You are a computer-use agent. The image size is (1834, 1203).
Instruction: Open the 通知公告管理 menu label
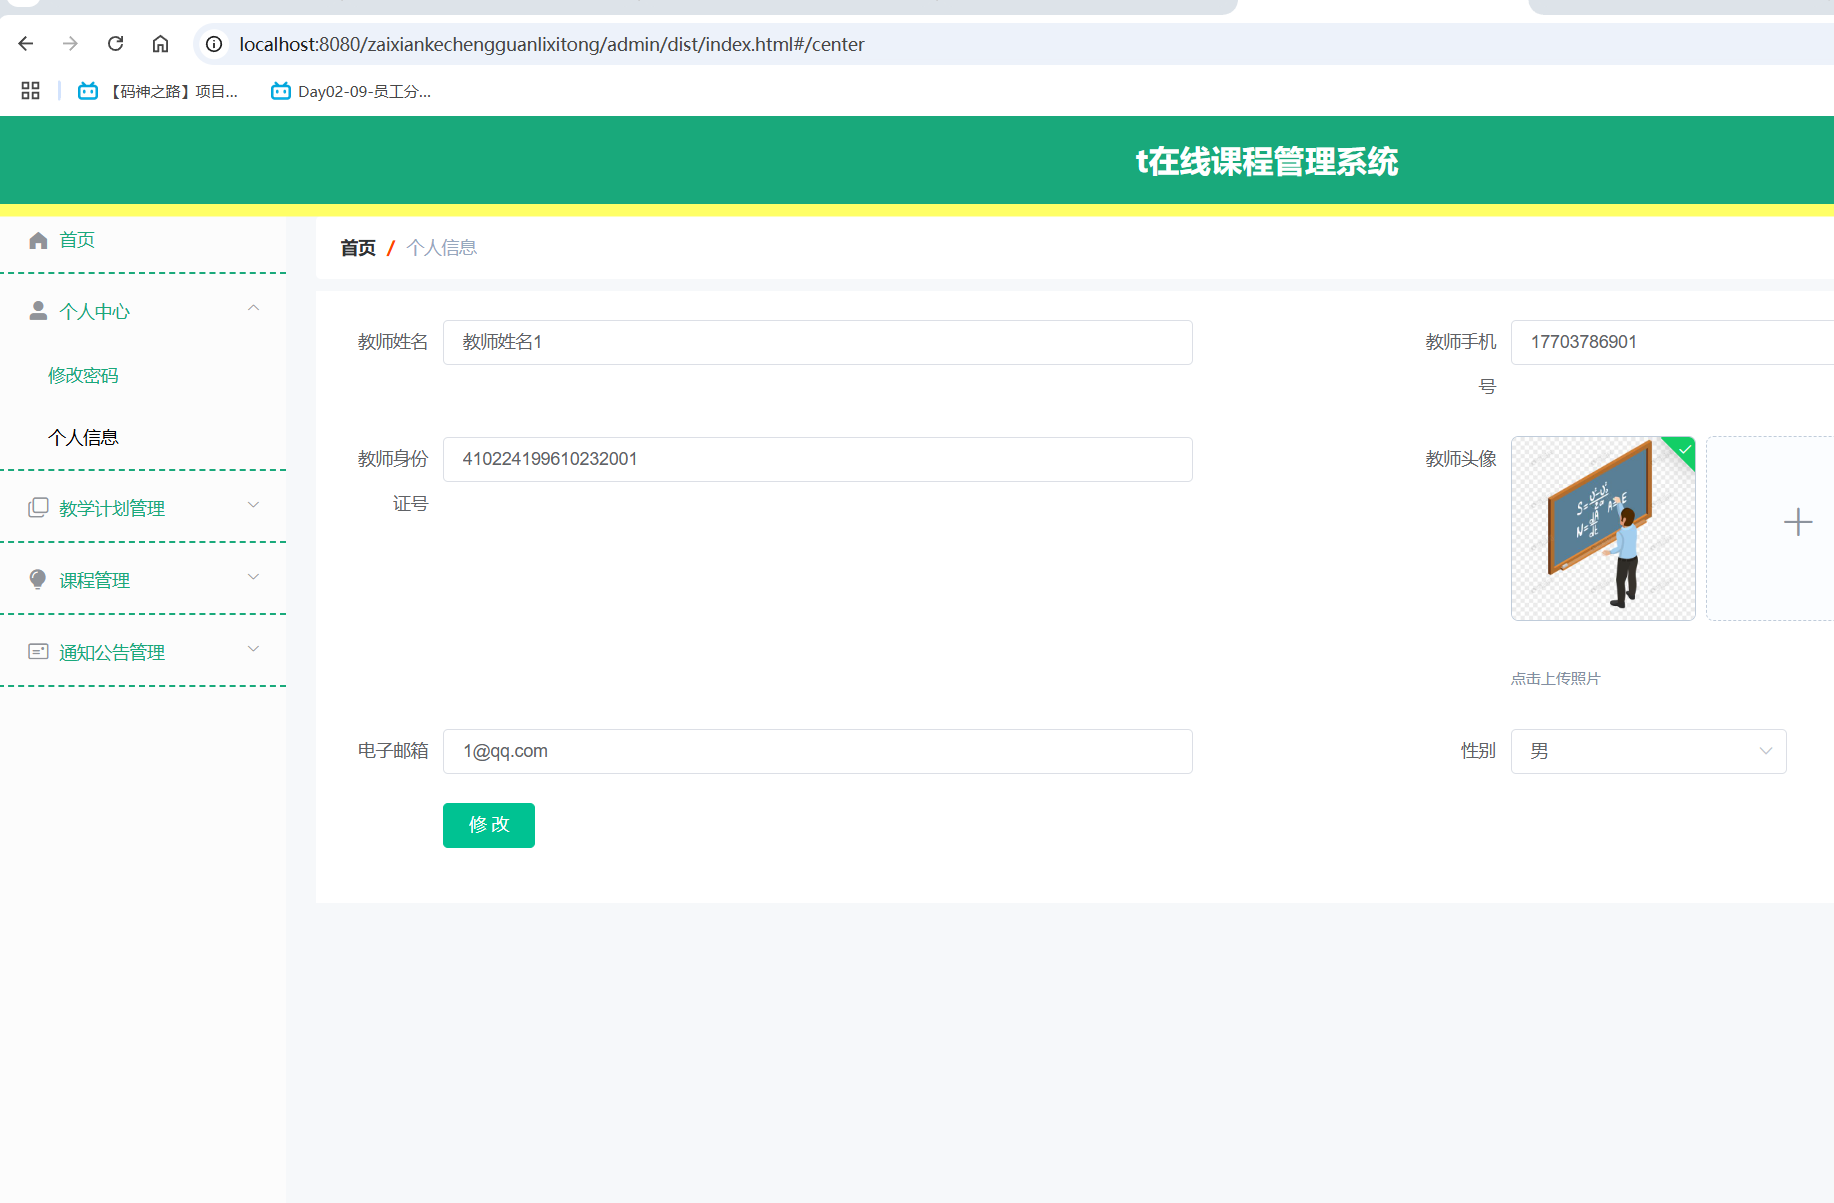(112, 653)
